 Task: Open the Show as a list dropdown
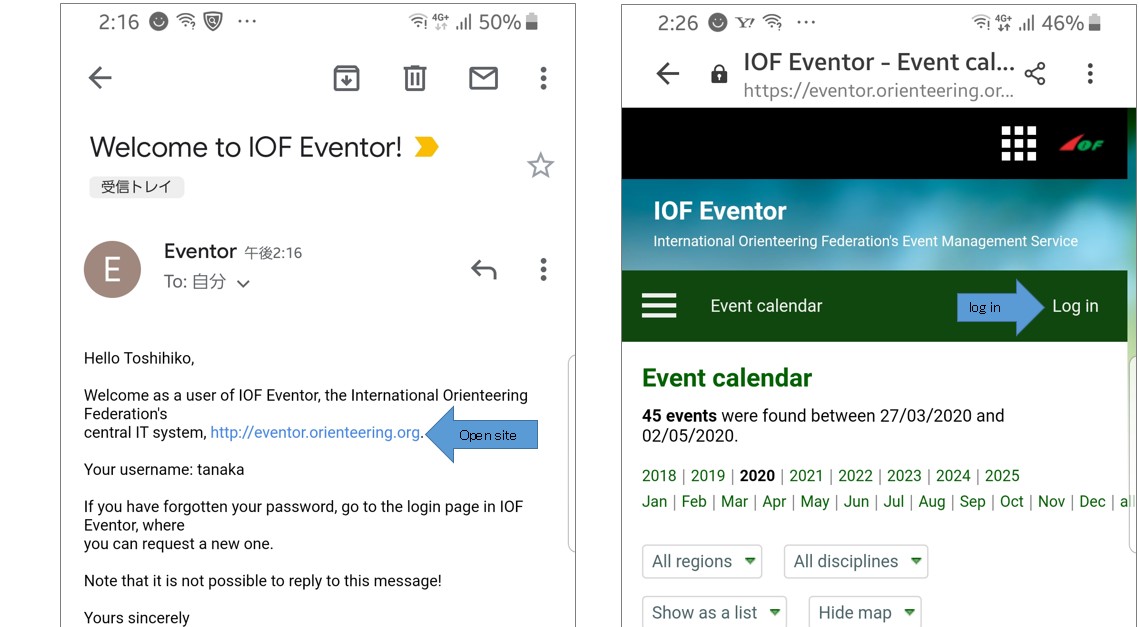[x=714, y=612]
